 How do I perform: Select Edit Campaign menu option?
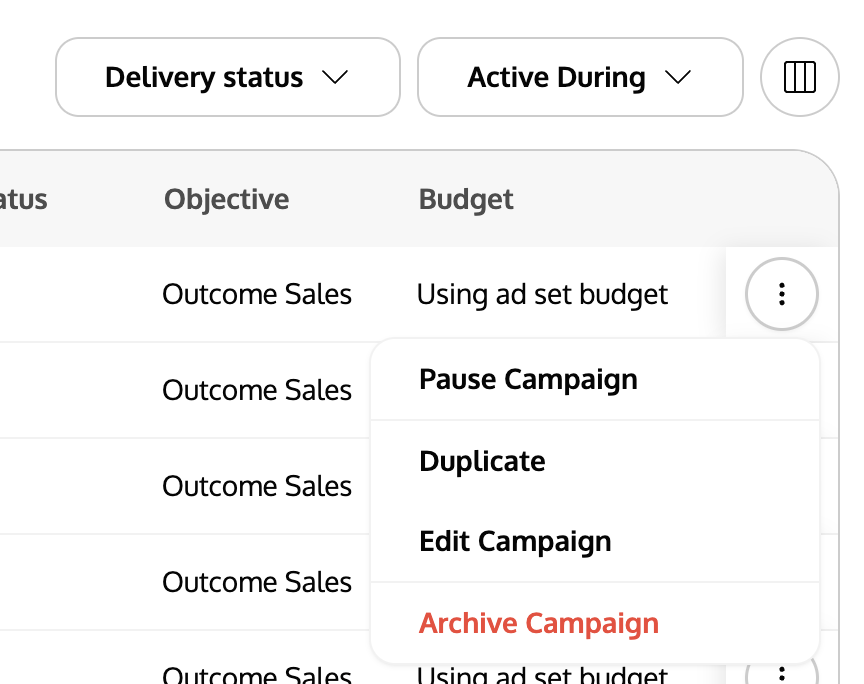[x=595, y=541]
